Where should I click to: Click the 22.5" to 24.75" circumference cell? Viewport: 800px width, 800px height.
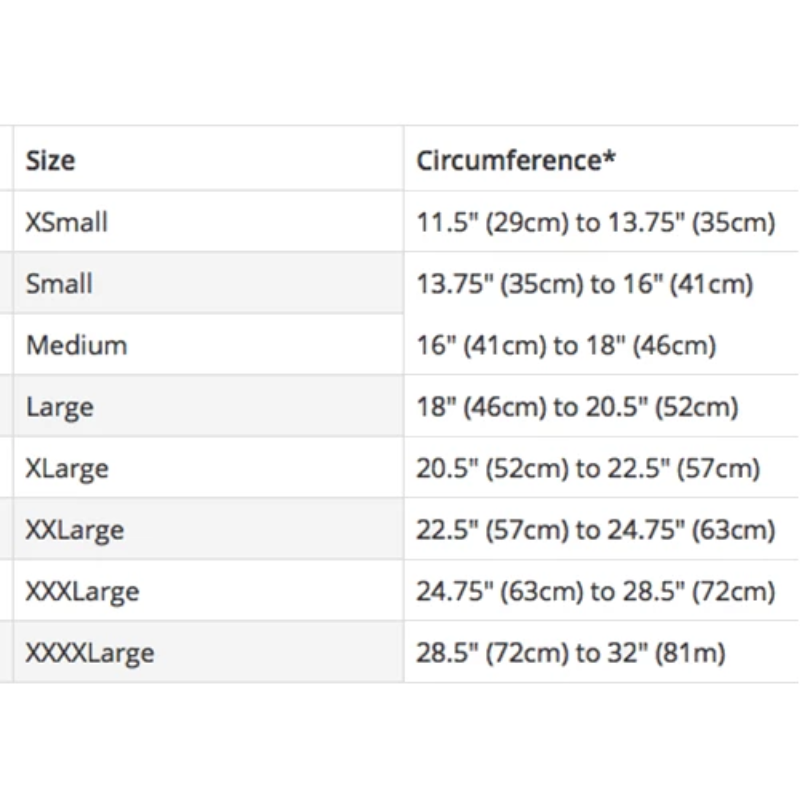[596, 530]
